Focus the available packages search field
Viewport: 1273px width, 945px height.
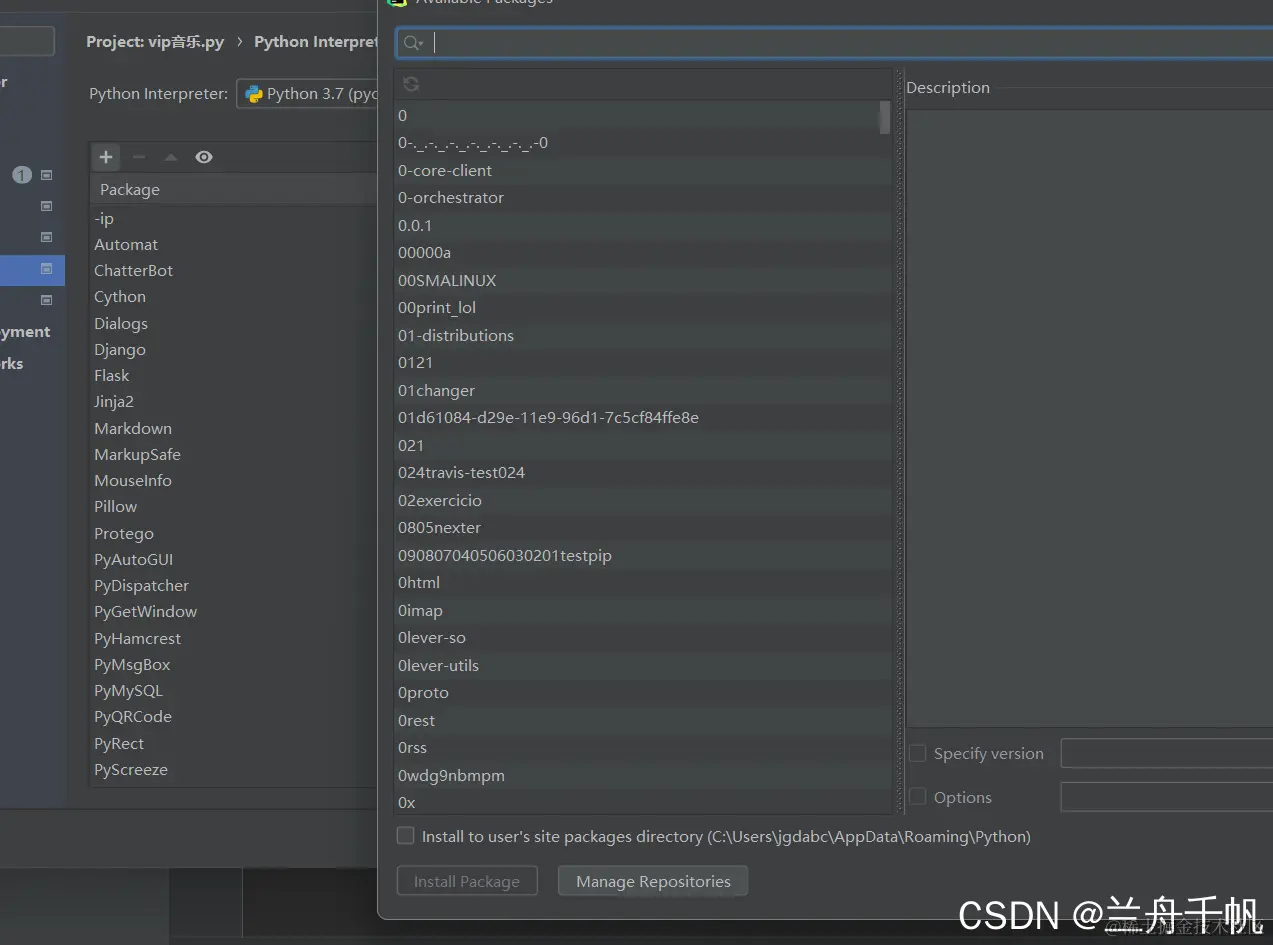(x=835, y=43)
